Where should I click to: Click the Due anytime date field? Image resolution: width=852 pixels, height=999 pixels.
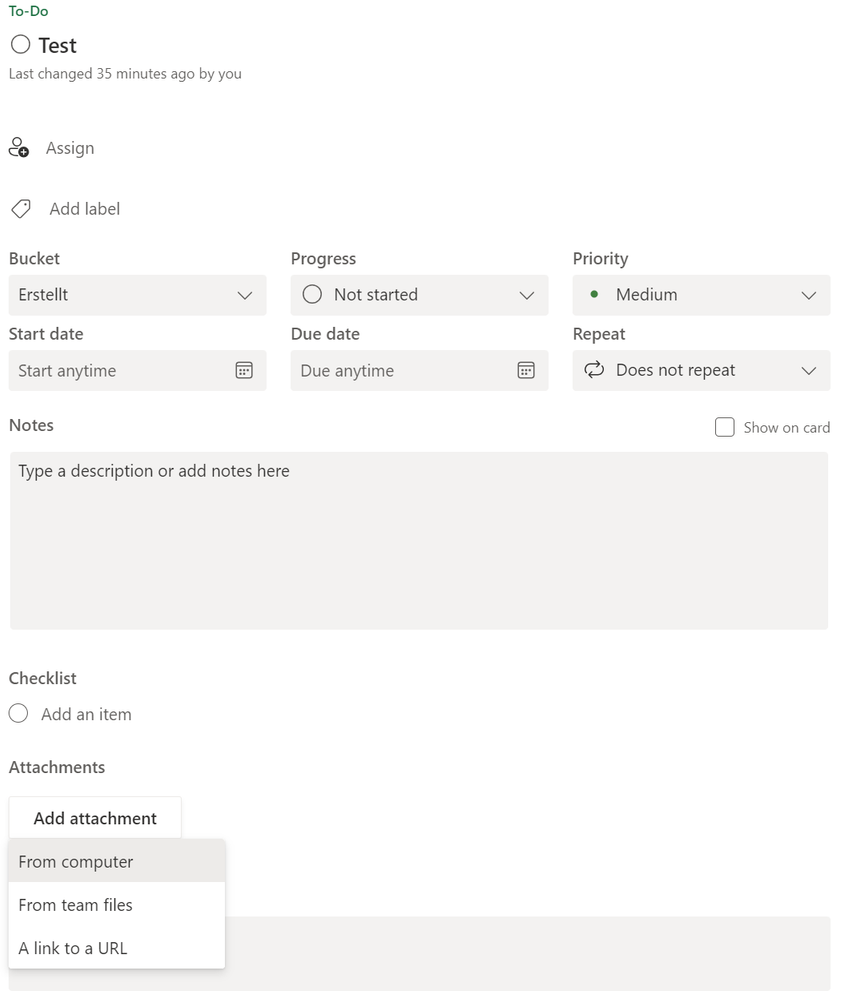(x=419, y=370)
